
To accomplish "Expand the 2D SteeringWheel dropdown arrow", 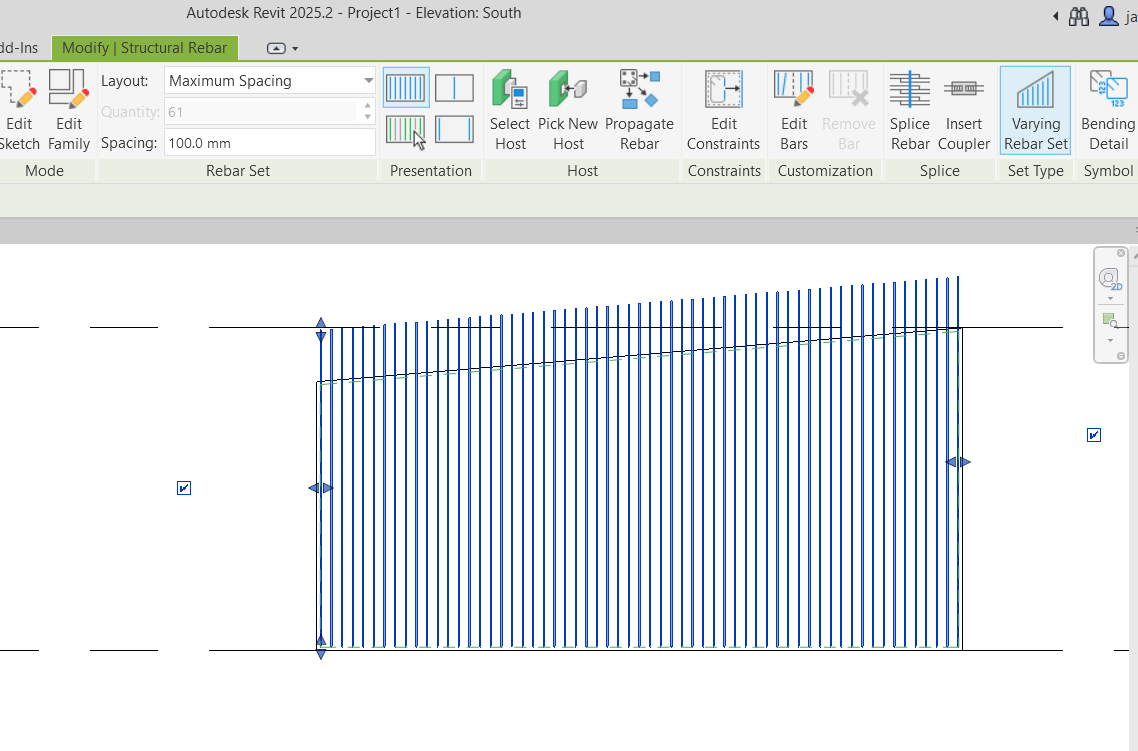I will pos(1109,298).
